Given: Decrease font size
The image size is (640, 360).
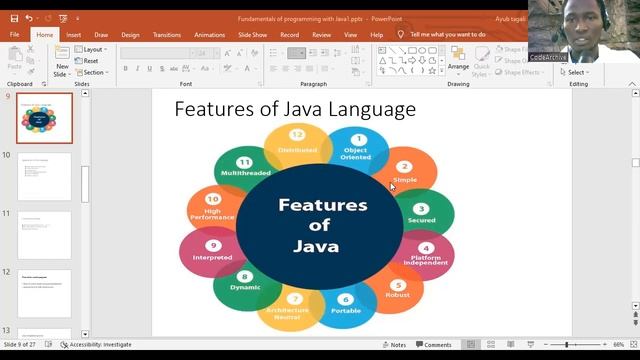Looking at the screenshot, I should [x=240, y=53].
